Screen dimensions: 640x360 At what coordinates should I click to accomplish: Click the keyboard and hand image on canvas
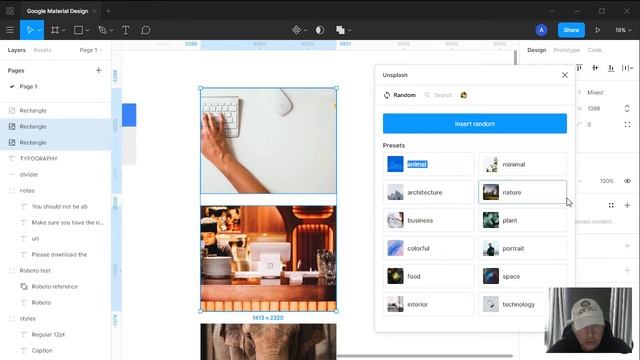[x=268, y=141]
